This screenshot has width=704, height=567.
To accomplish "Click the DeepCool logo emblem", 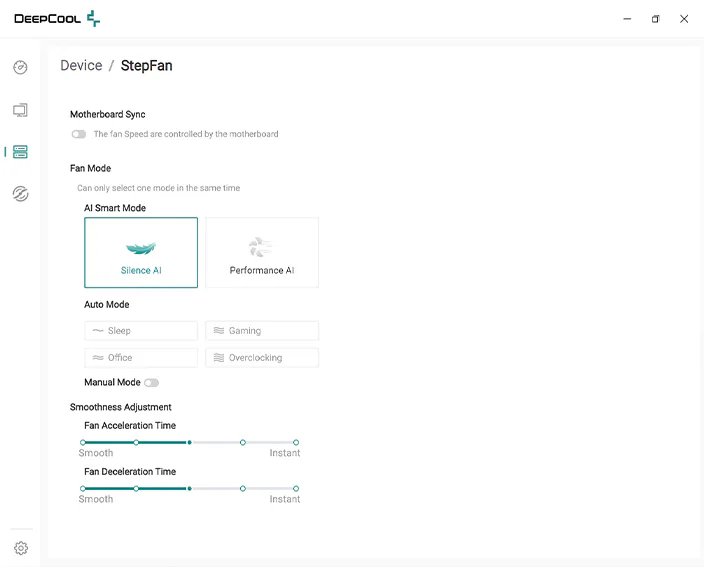I will pyautogui.click(x=93, y=19).
